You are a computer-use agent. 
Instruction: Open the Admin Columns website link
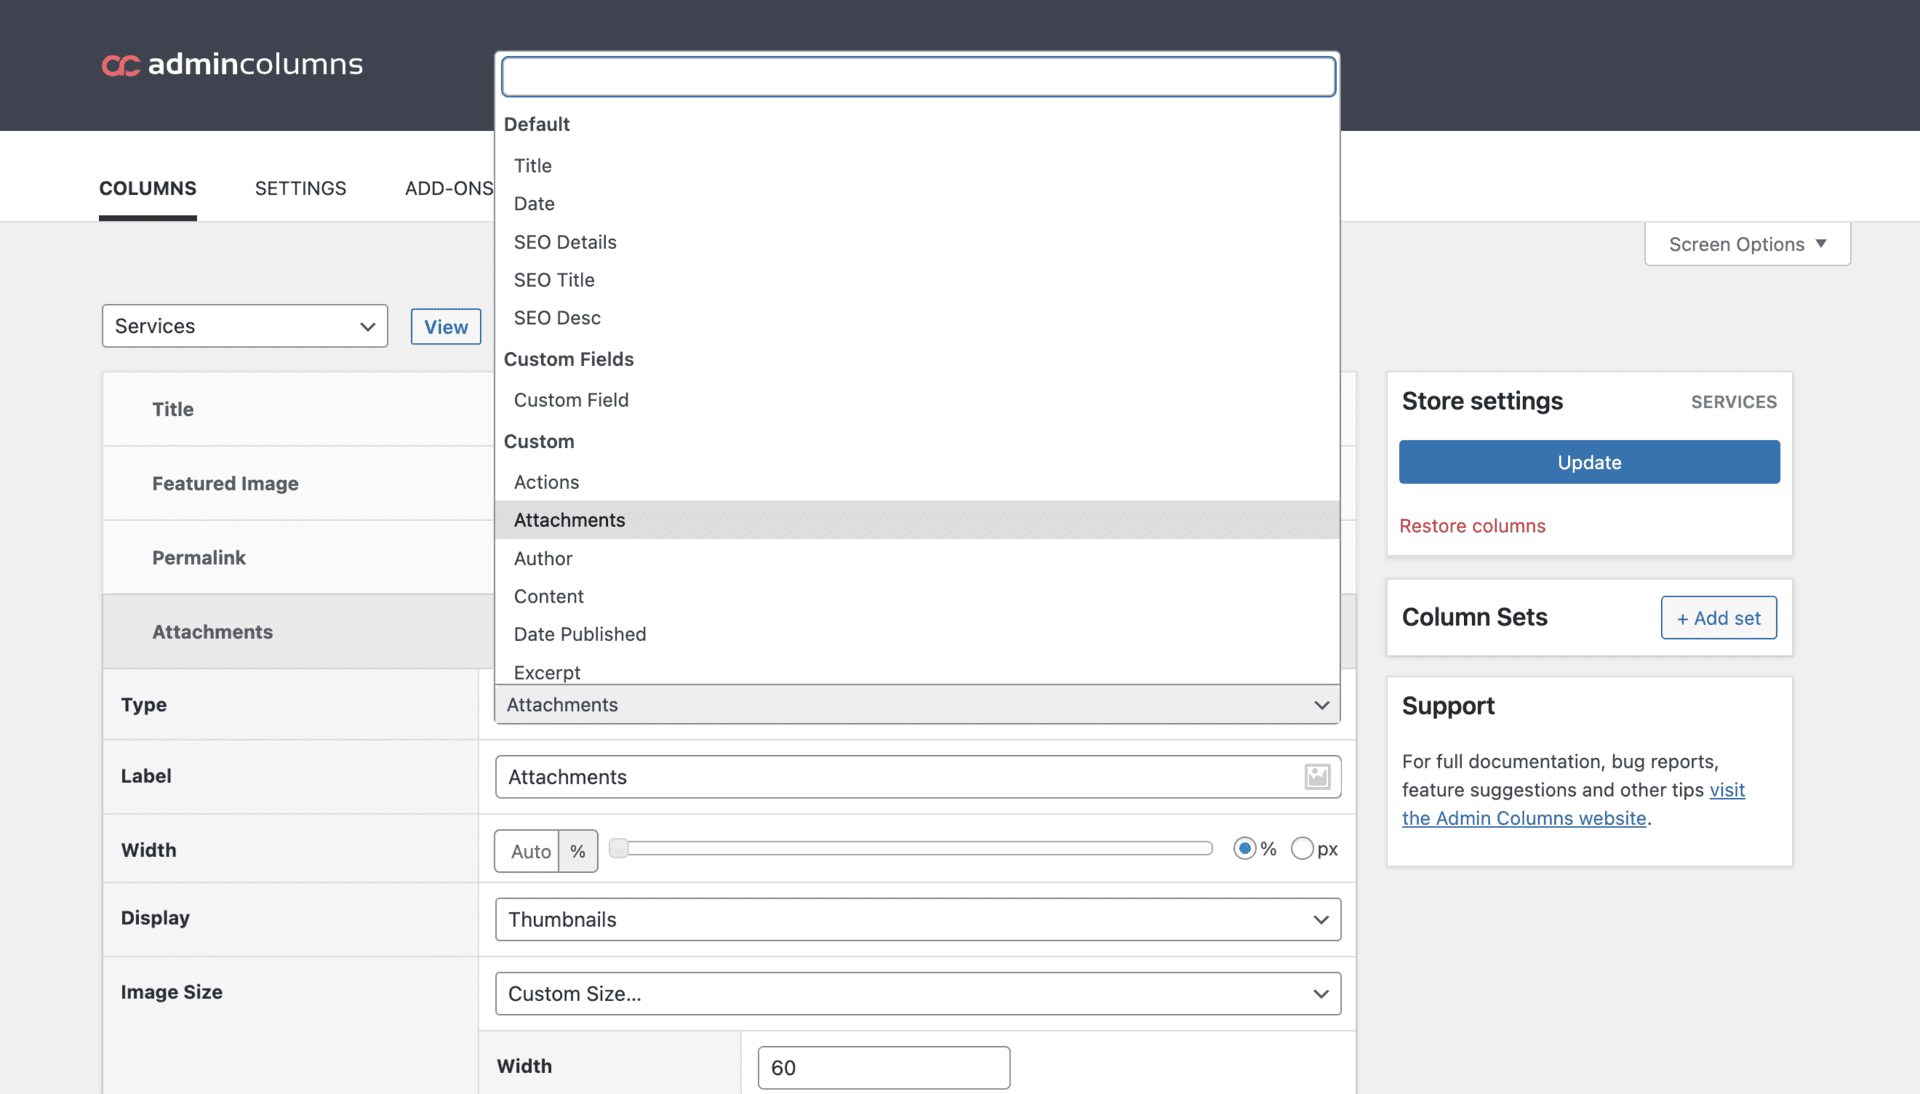[x=1524, y=818]
